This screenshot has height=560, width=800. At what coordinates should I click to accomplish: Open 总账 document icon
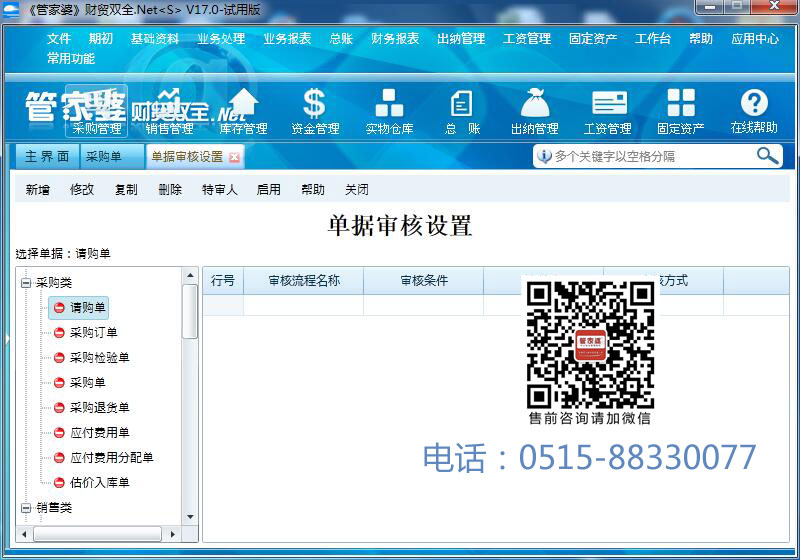[x=462, y=112]
